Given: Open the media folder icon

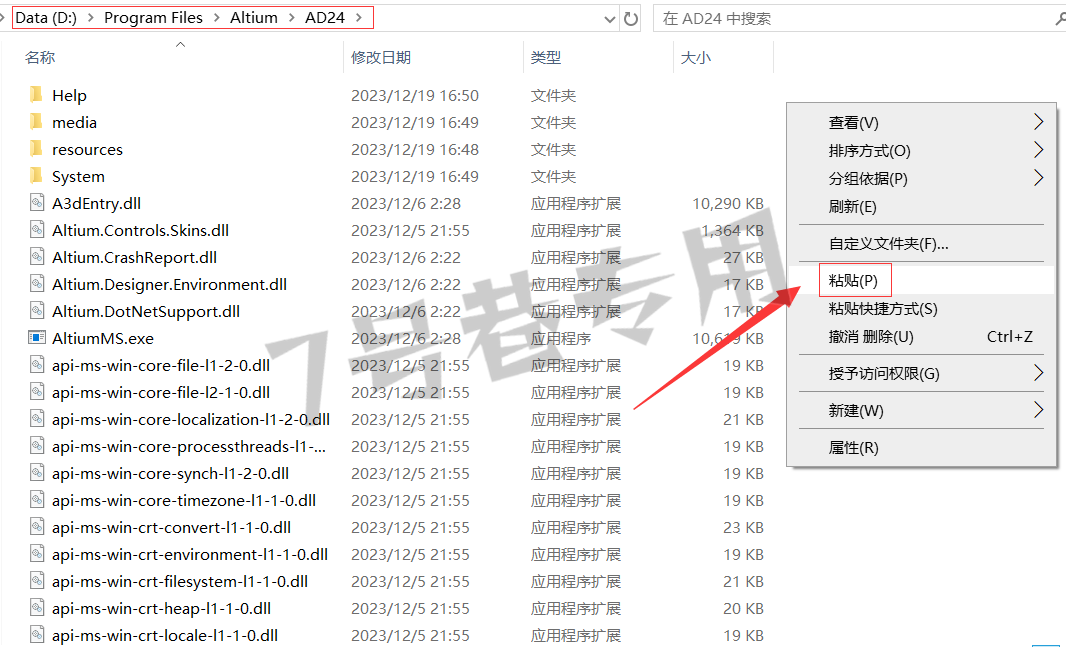Looking at the screenshot, I should click(36, 122).
